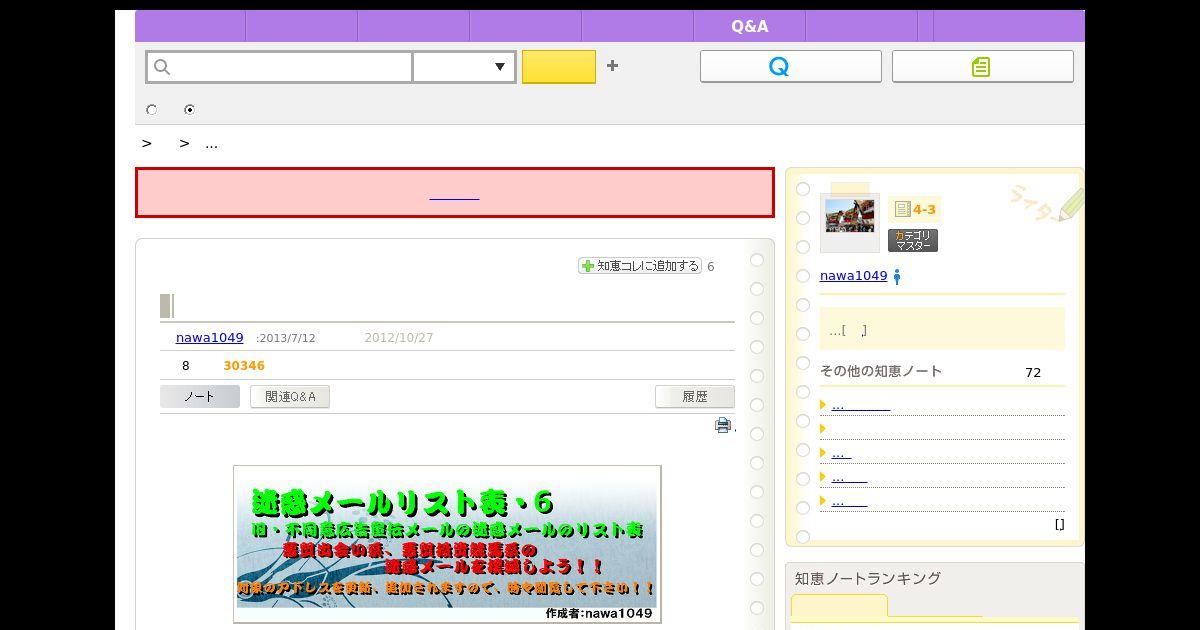Click the 知恵ノートランキング heading
This screenshot has height=630, width=1200.
[868, 578]
